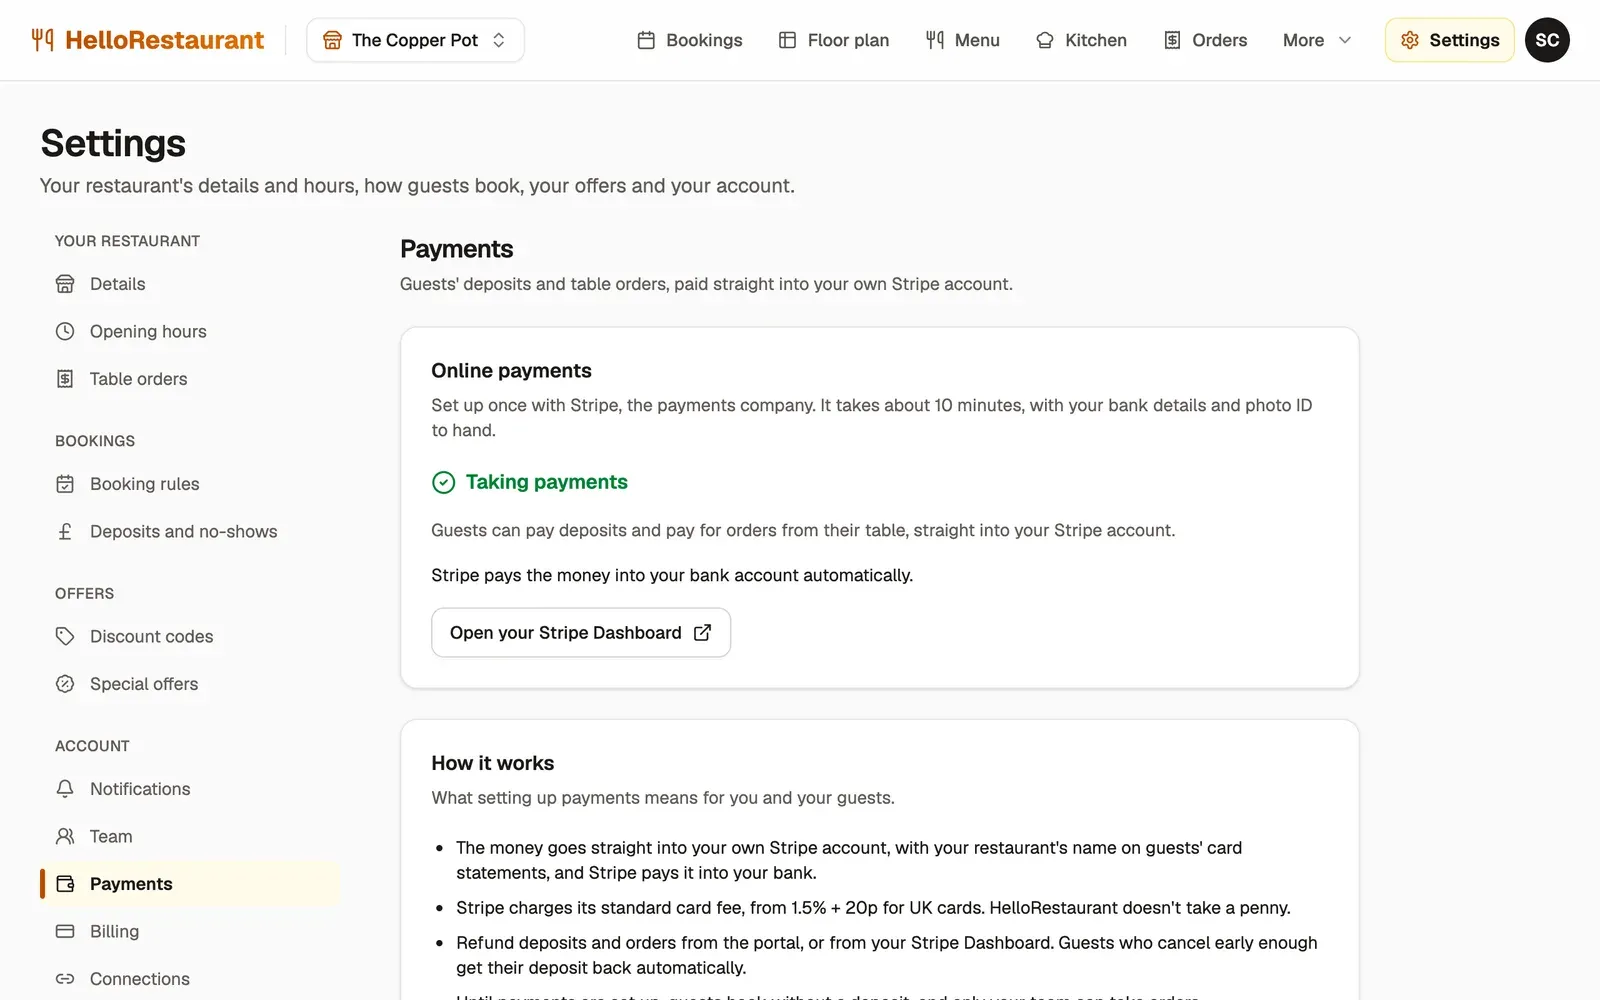Click the HelloRestaurant brand name
1600x1000 pixels.
point(164,40)
